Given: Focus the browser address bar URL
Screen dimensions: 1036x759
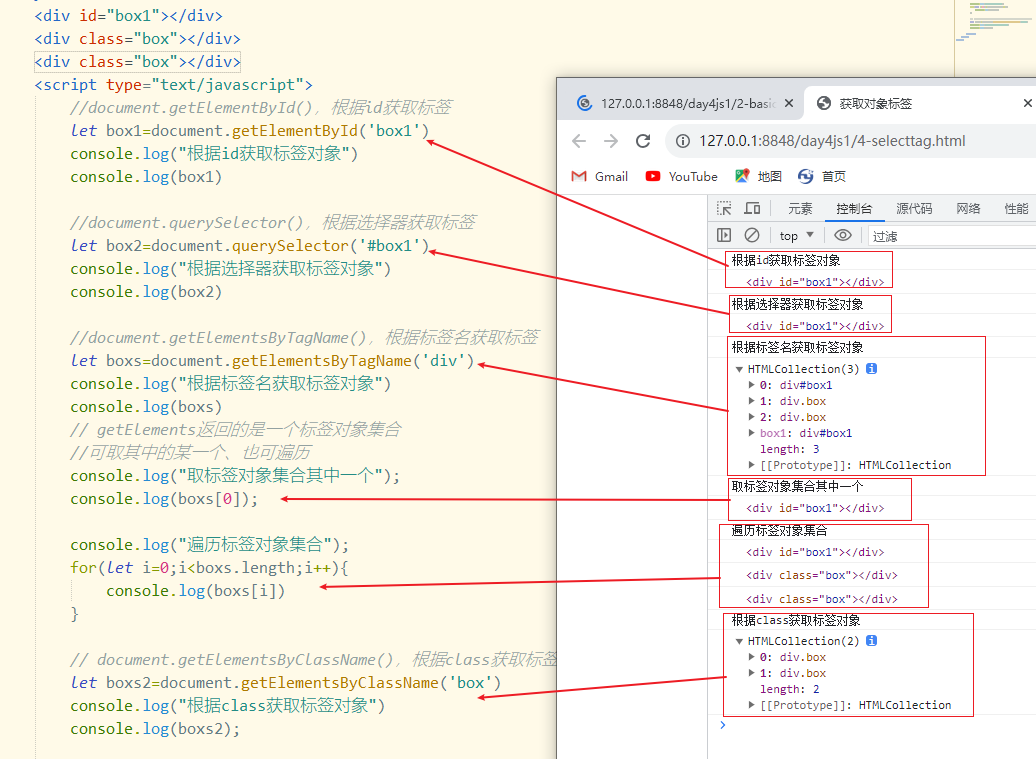Looking at the screenshot, I should [x=832, y=141].
